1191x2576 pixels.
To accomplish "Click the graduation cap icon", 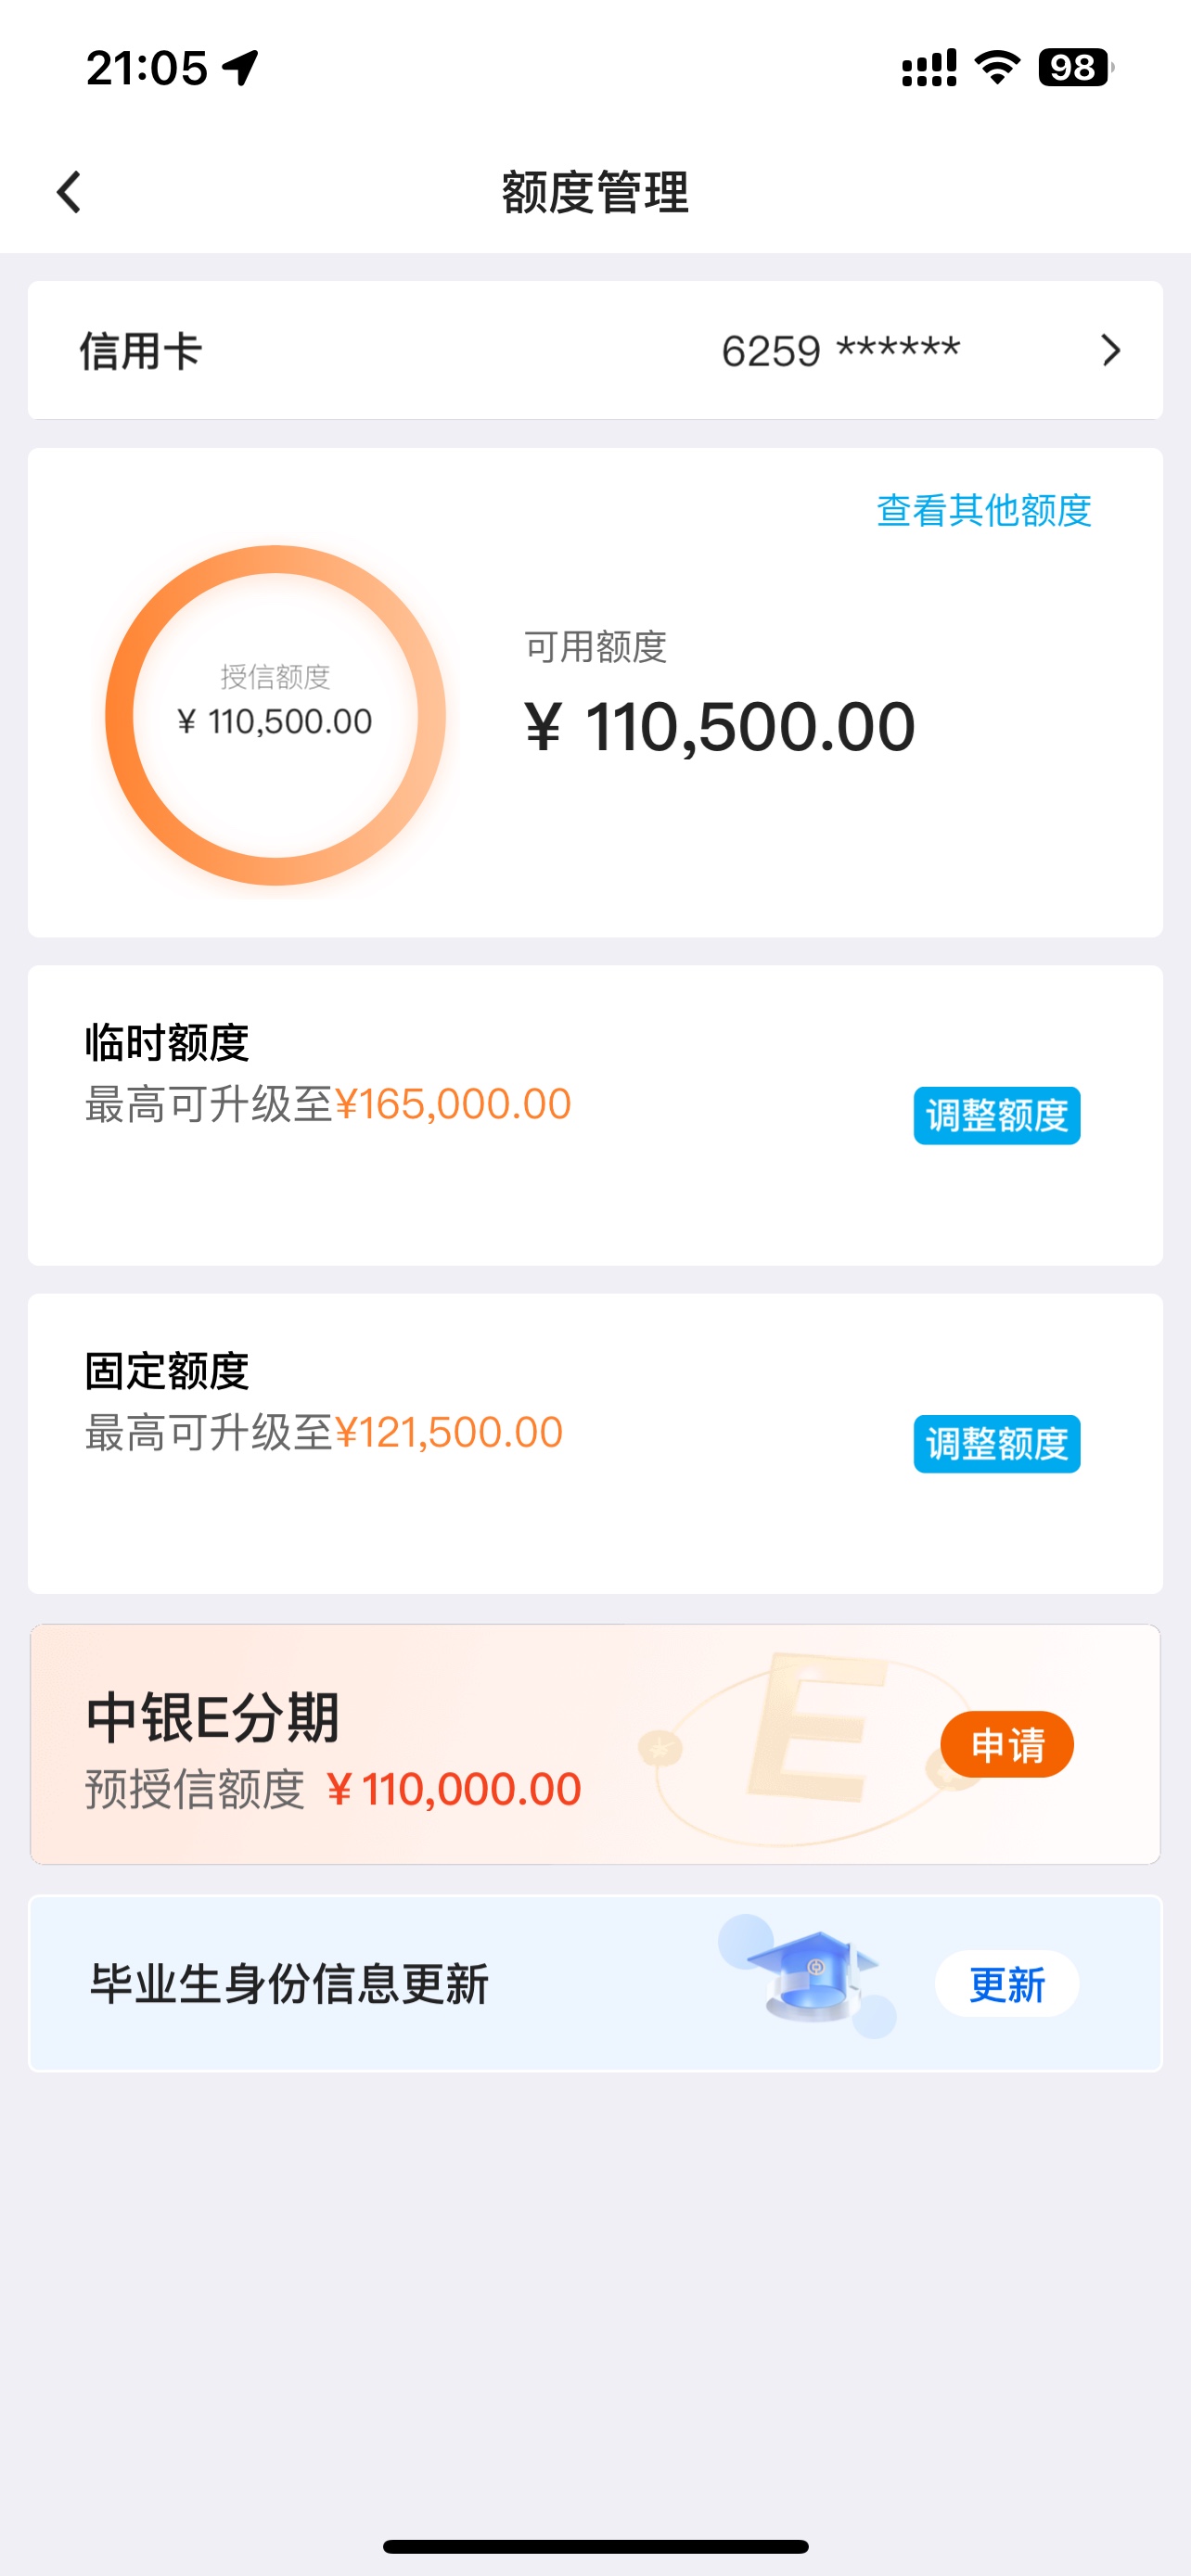I will tap(810, 1975).
